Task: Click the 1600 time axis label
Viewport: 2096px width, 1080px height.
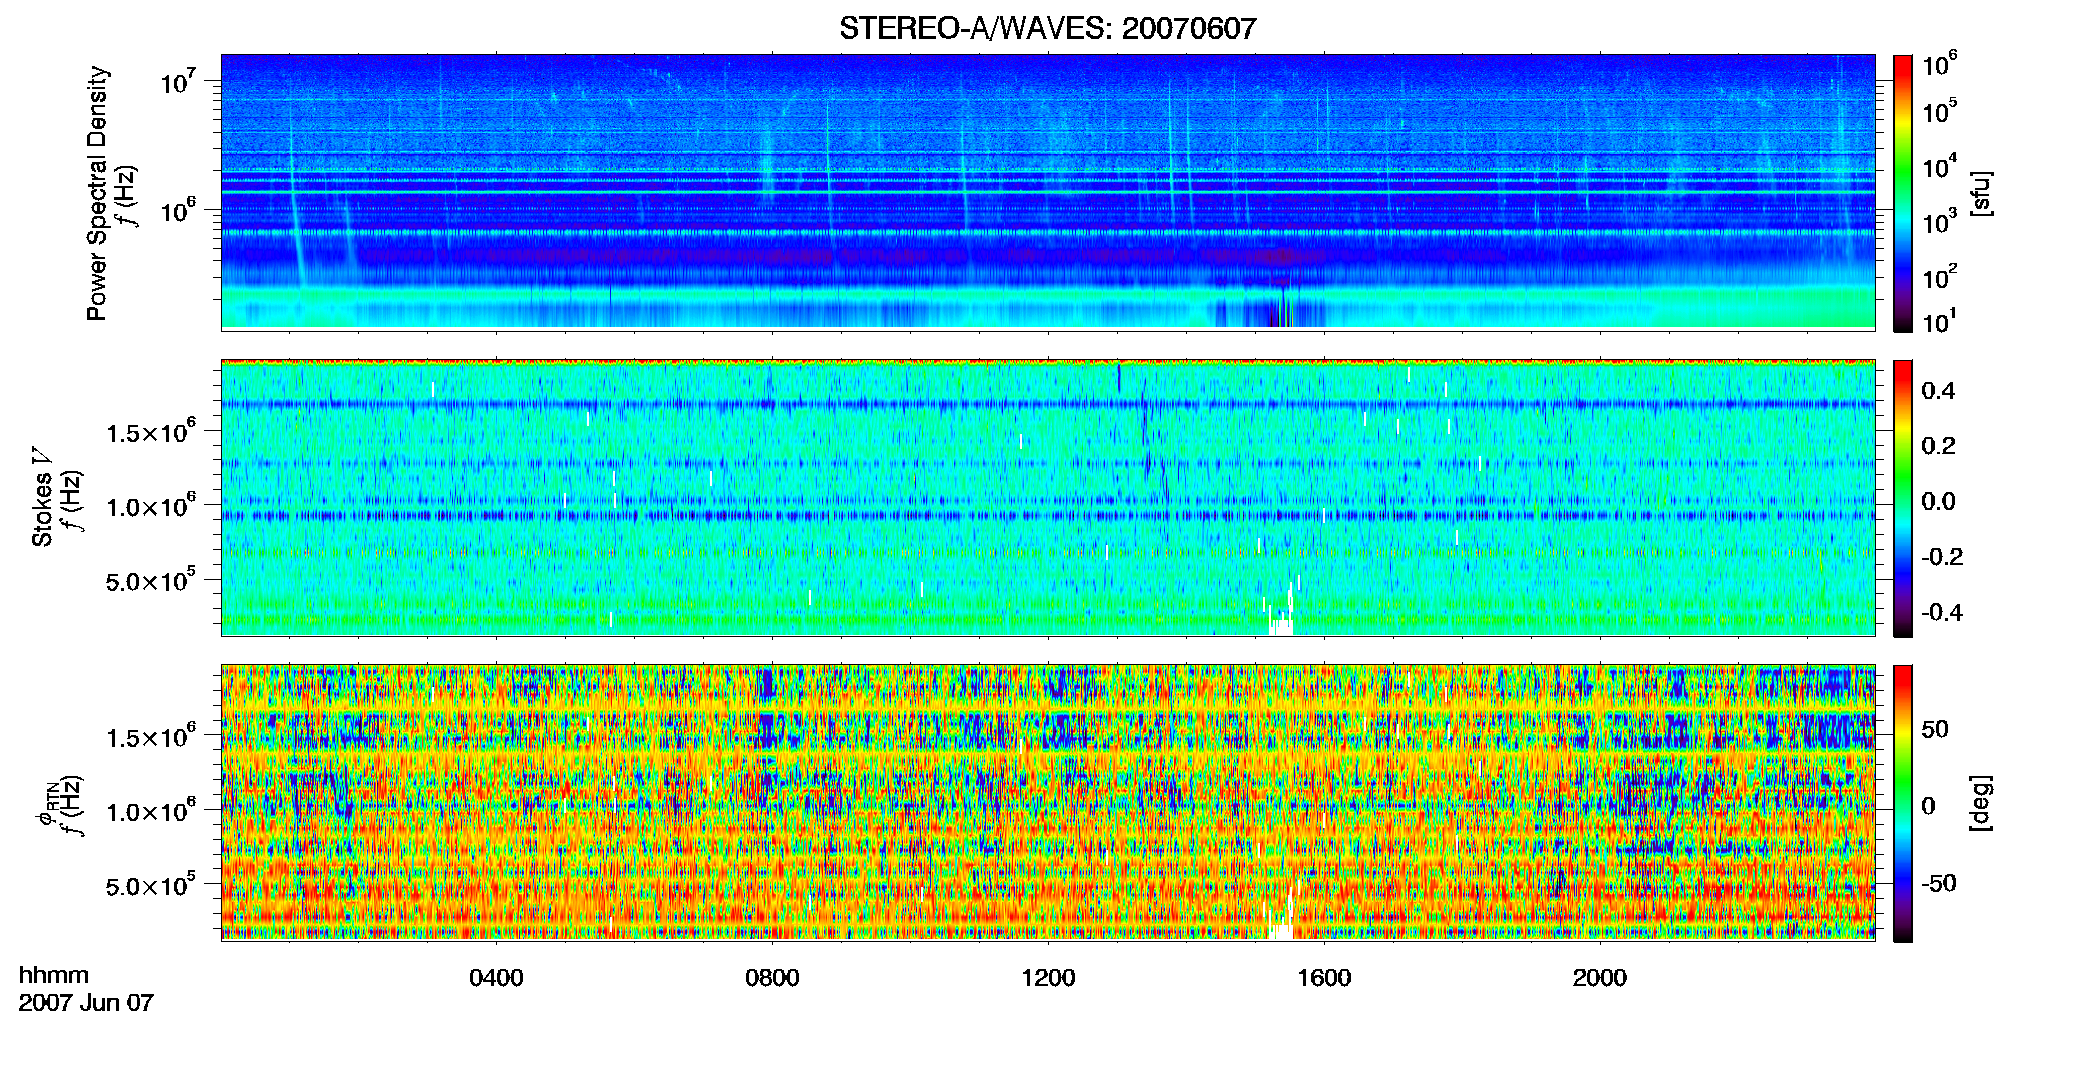Action: coord(1324,978)
